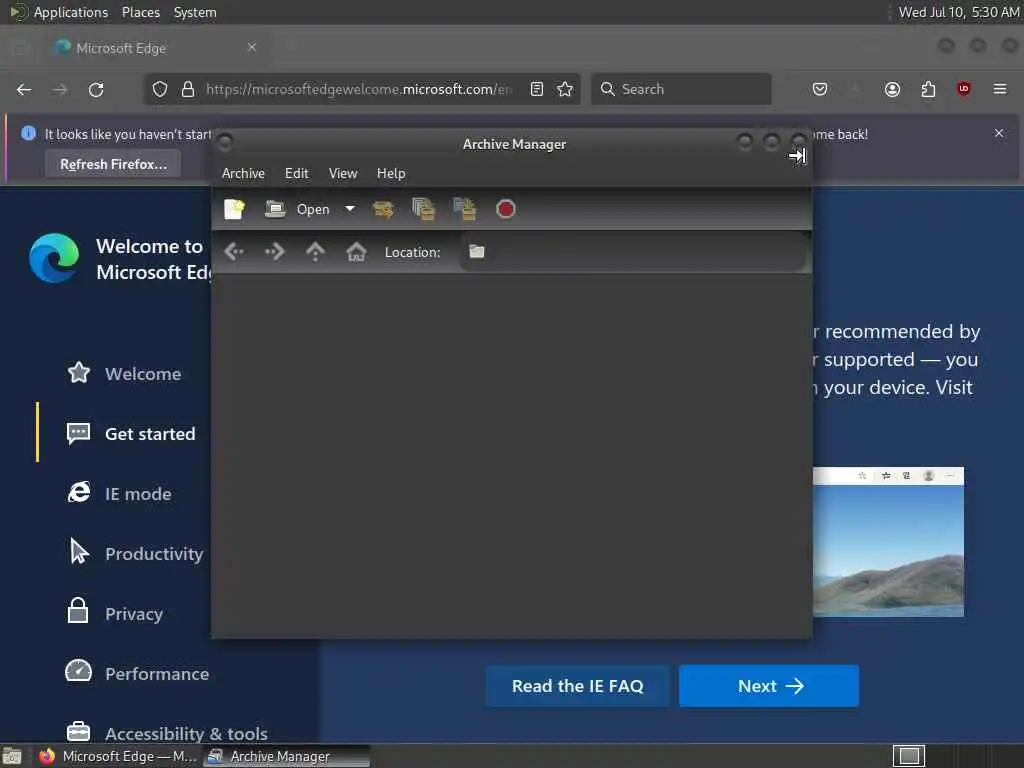Go forward in Archive Manager location bar
This screenshot has width=1024, height=768.
click(x=275, y=251)
